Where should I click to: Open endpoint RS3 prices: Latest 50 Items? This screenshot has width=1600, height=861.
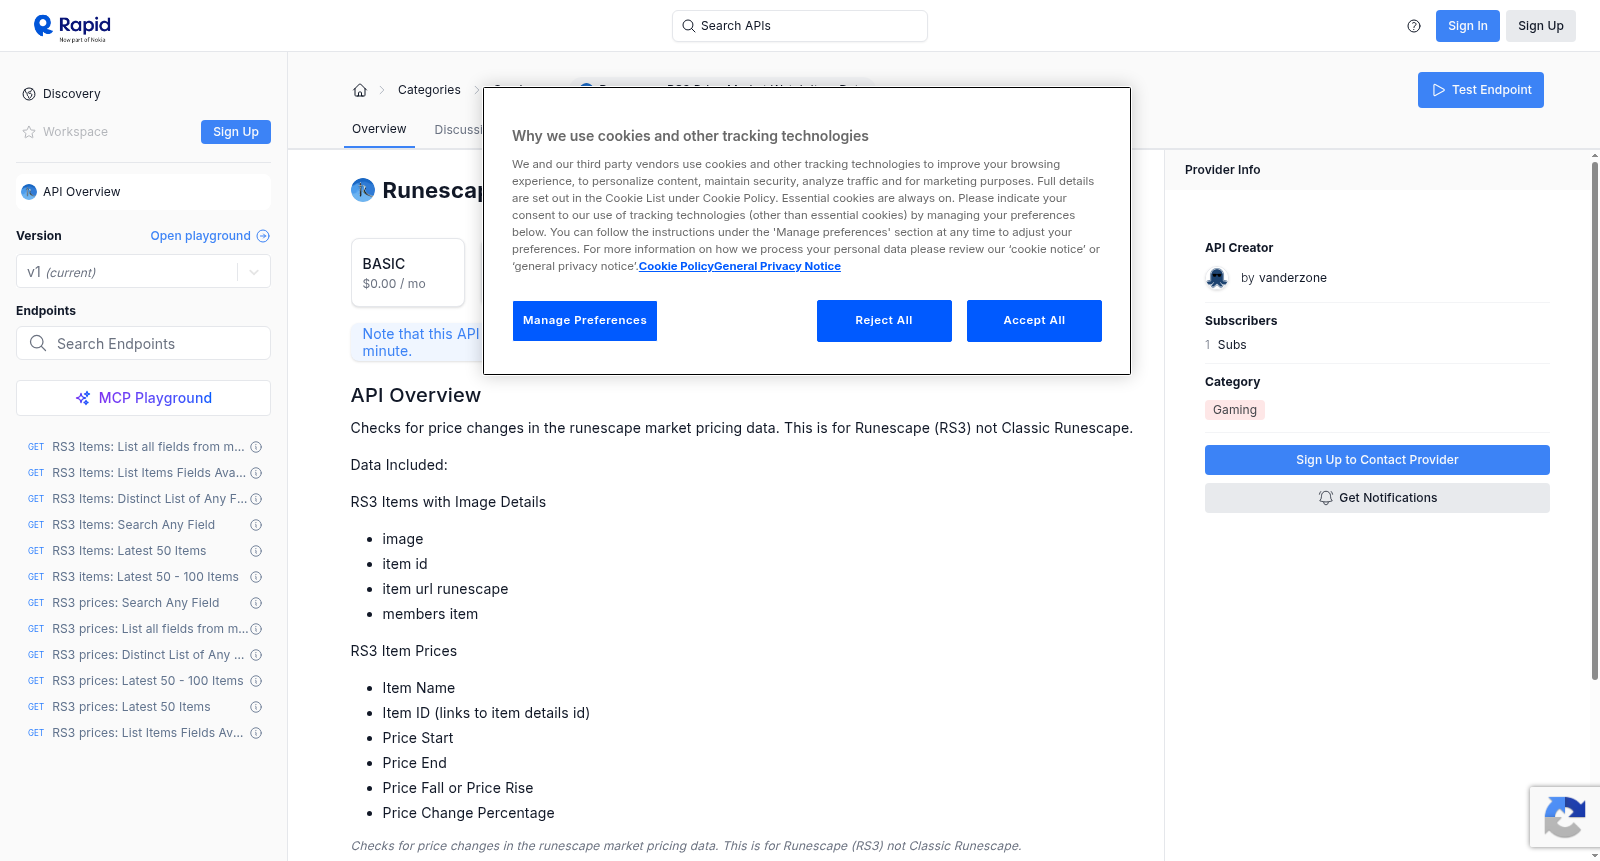[131, 707]
